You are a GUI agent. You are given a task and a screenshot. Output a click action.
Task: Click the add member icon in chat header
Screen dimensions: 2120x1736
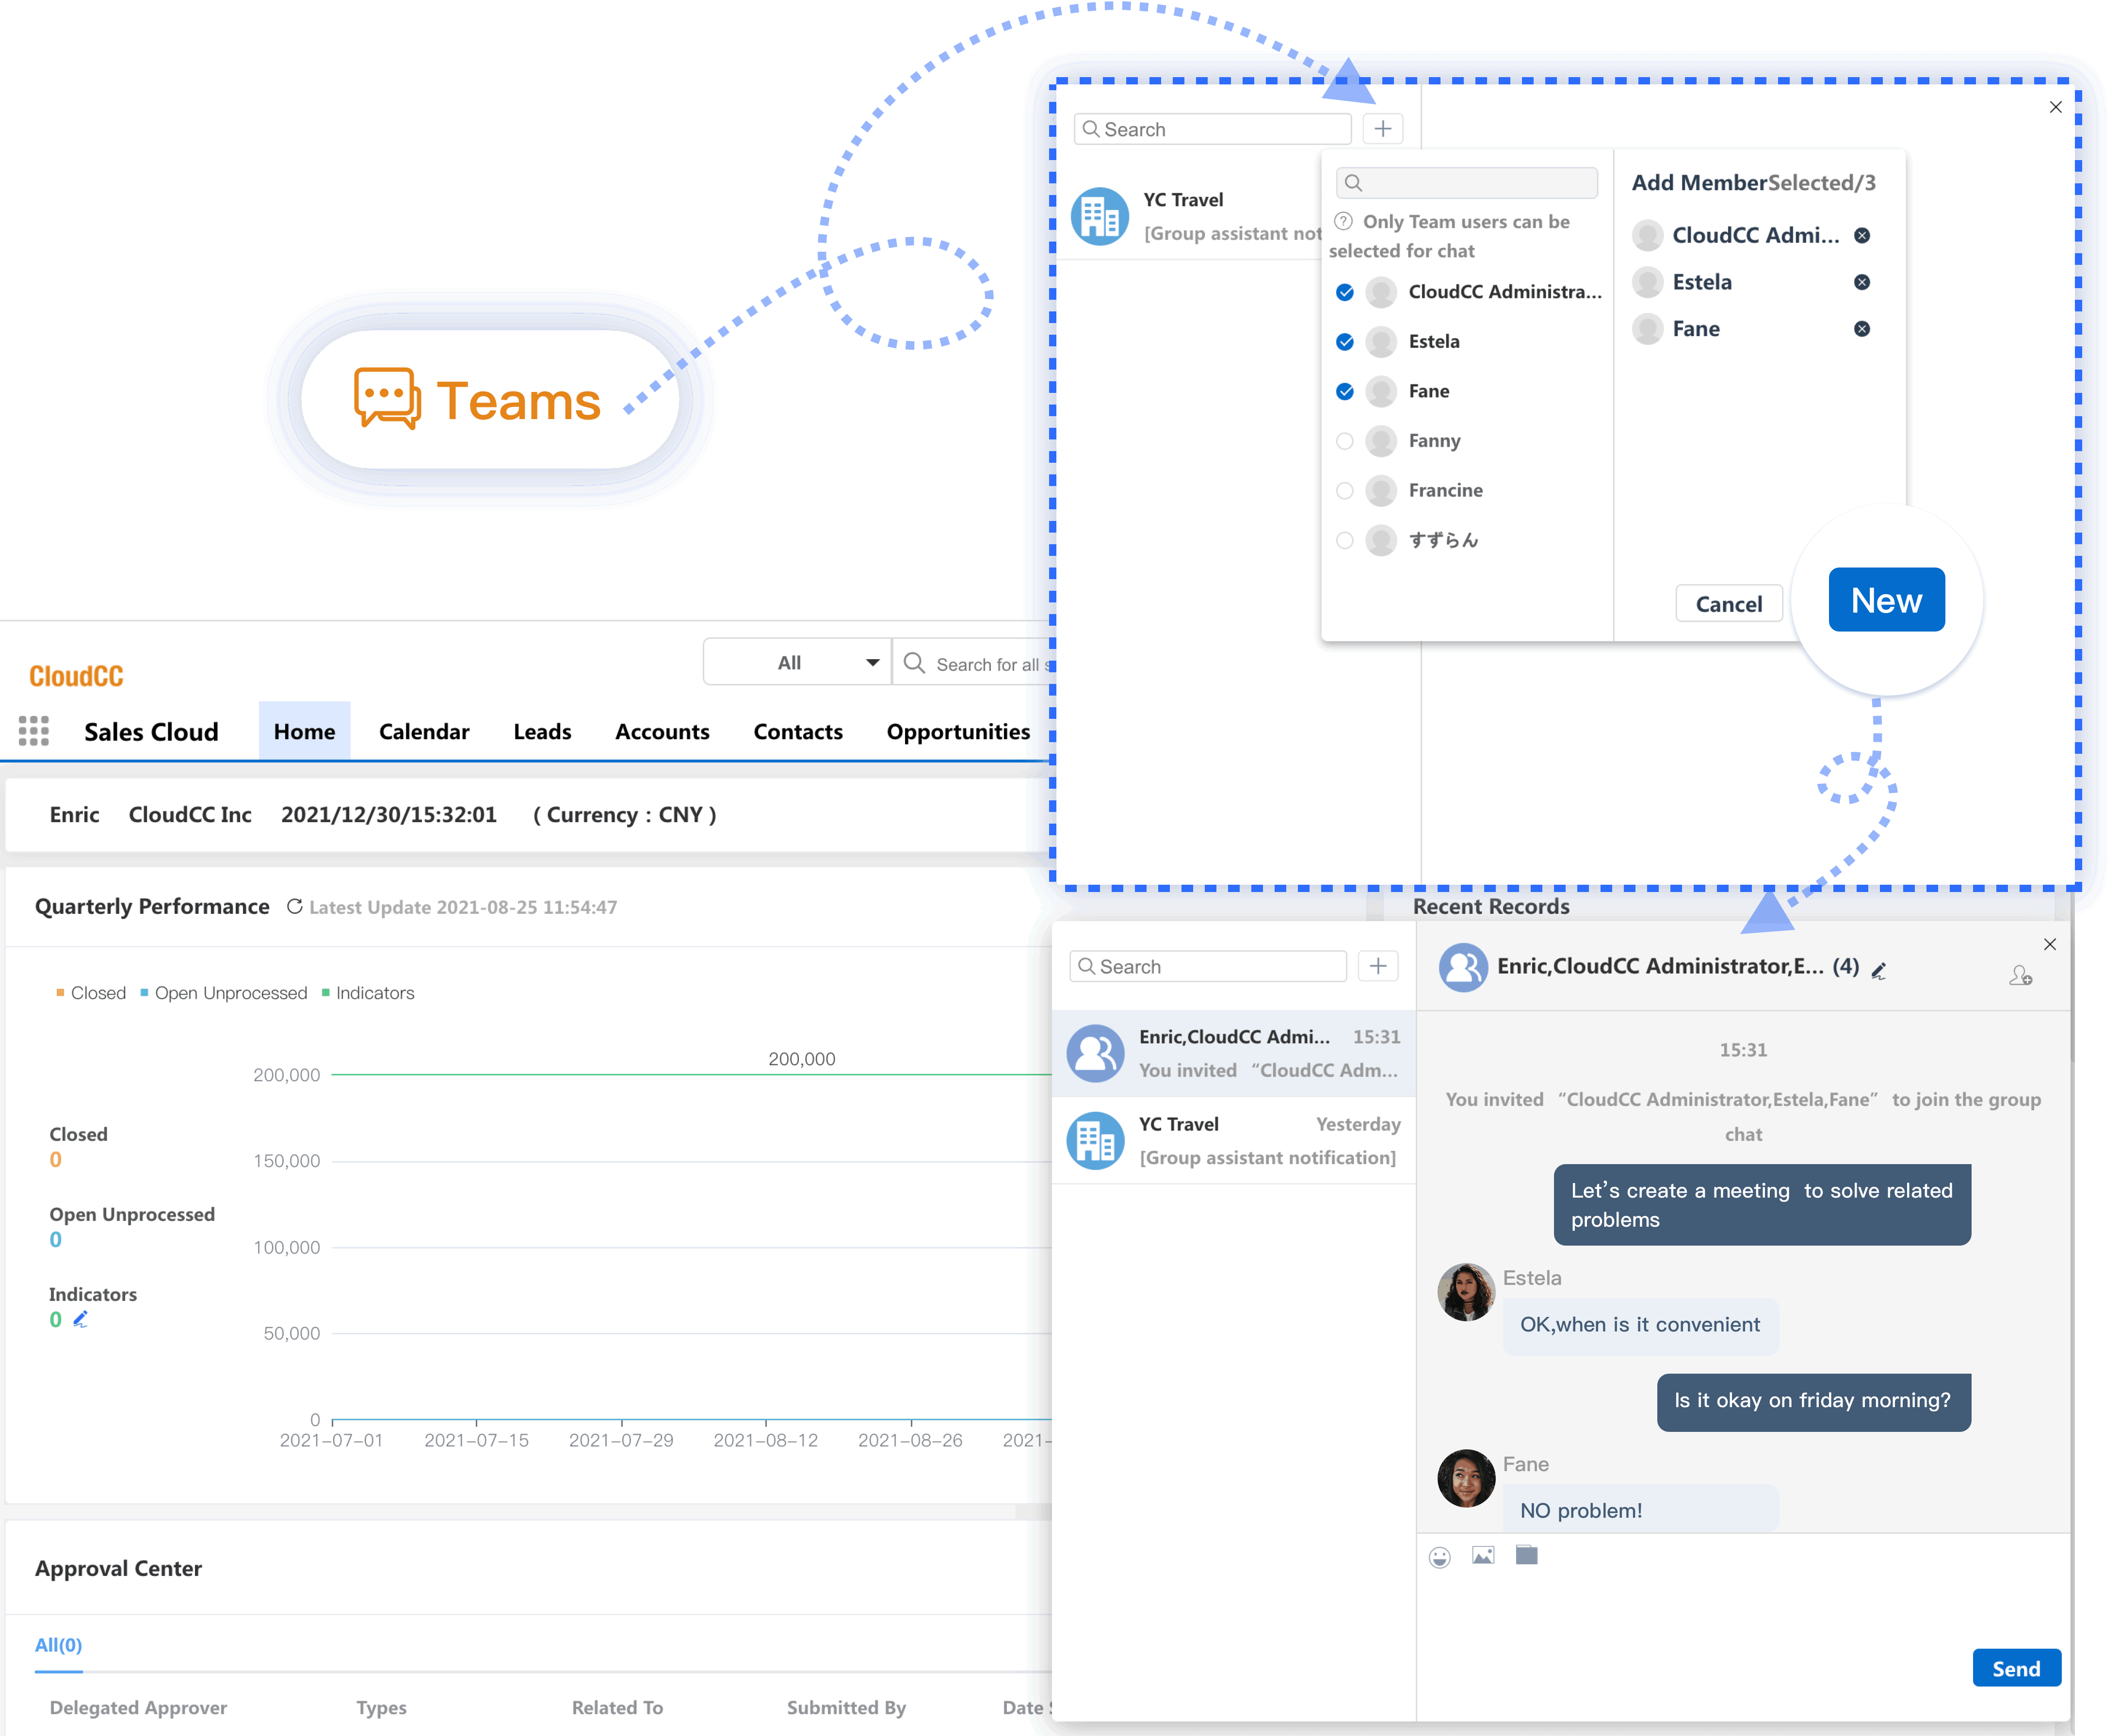(x=2020, y=975)
